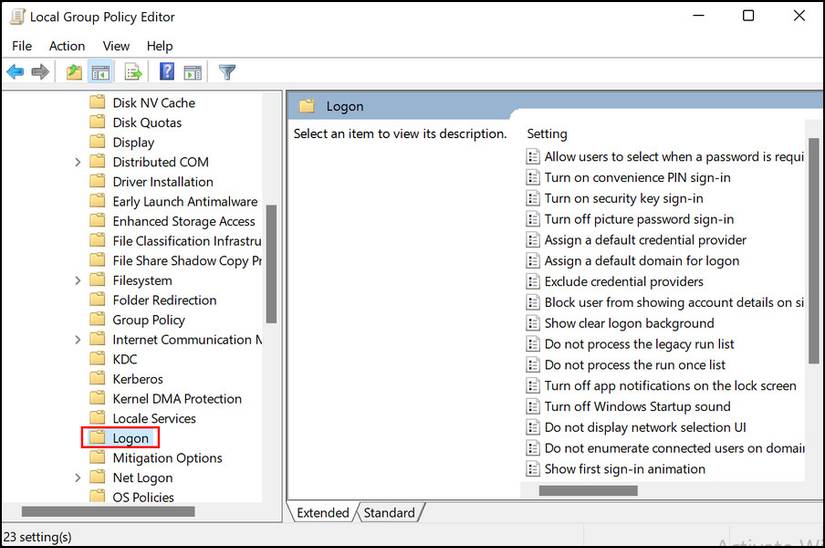This screenshot has width=825, height=548.
Task: Select 'Allow users to select when a password' setting
Action: (x=674, y=156)
